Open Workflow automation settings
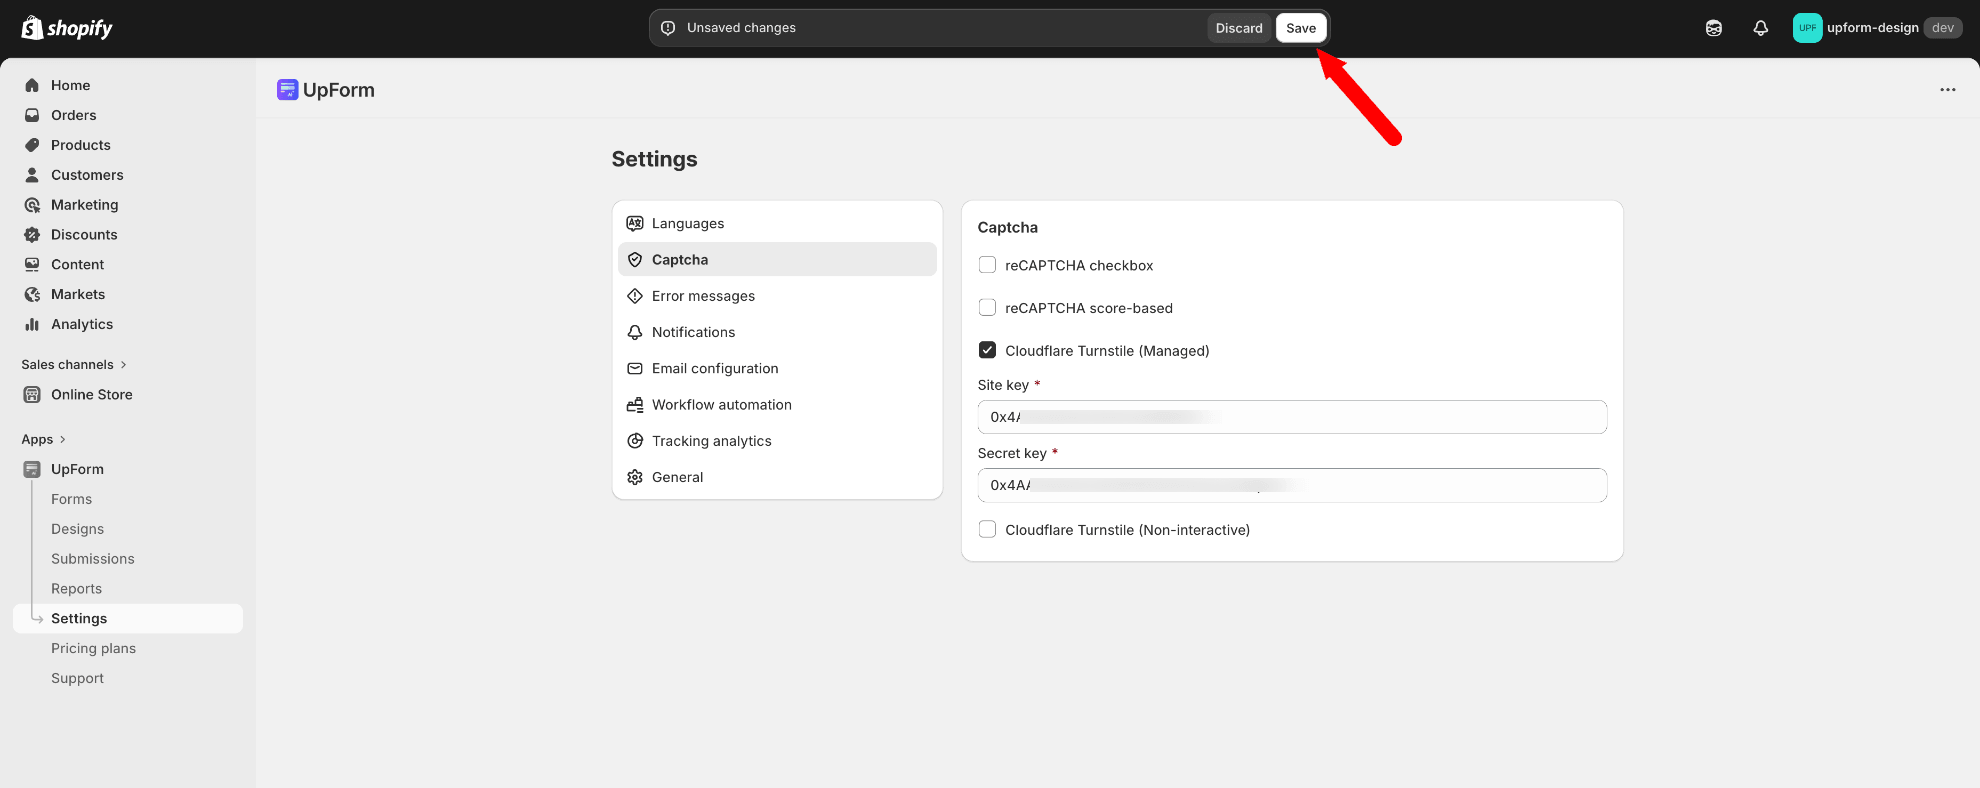Image resolution: width=1980 pixels, height=788 pixels. (777, 405)
